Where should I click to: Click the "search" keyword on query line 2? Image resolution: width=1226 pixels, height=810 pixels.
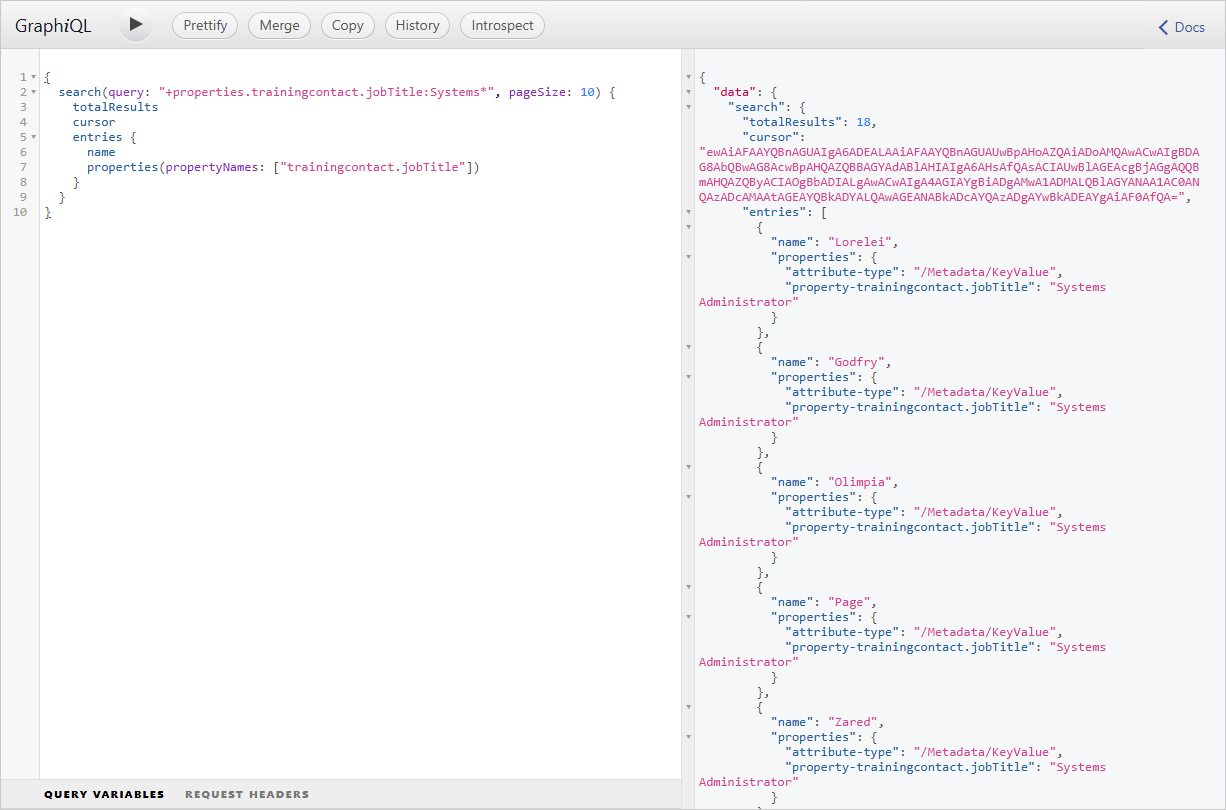click(x=80, y=92)
